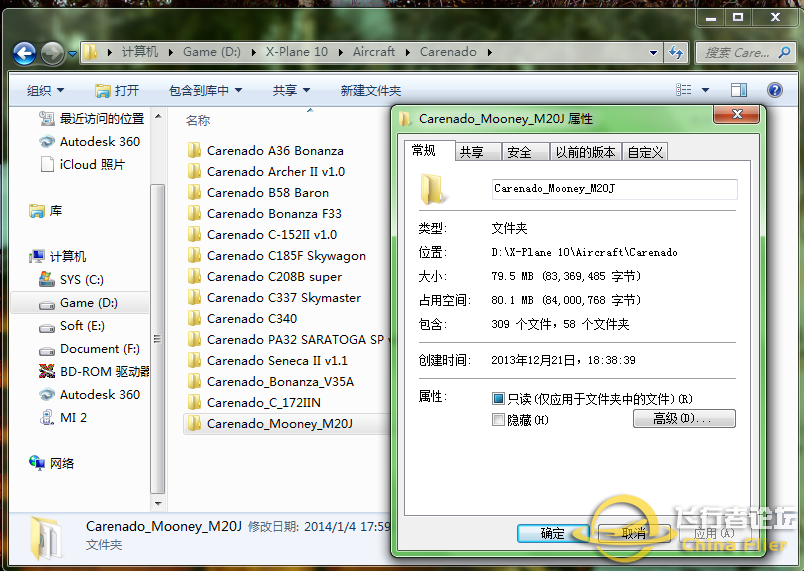Click the help question mark icon

[x=773, y=90]
